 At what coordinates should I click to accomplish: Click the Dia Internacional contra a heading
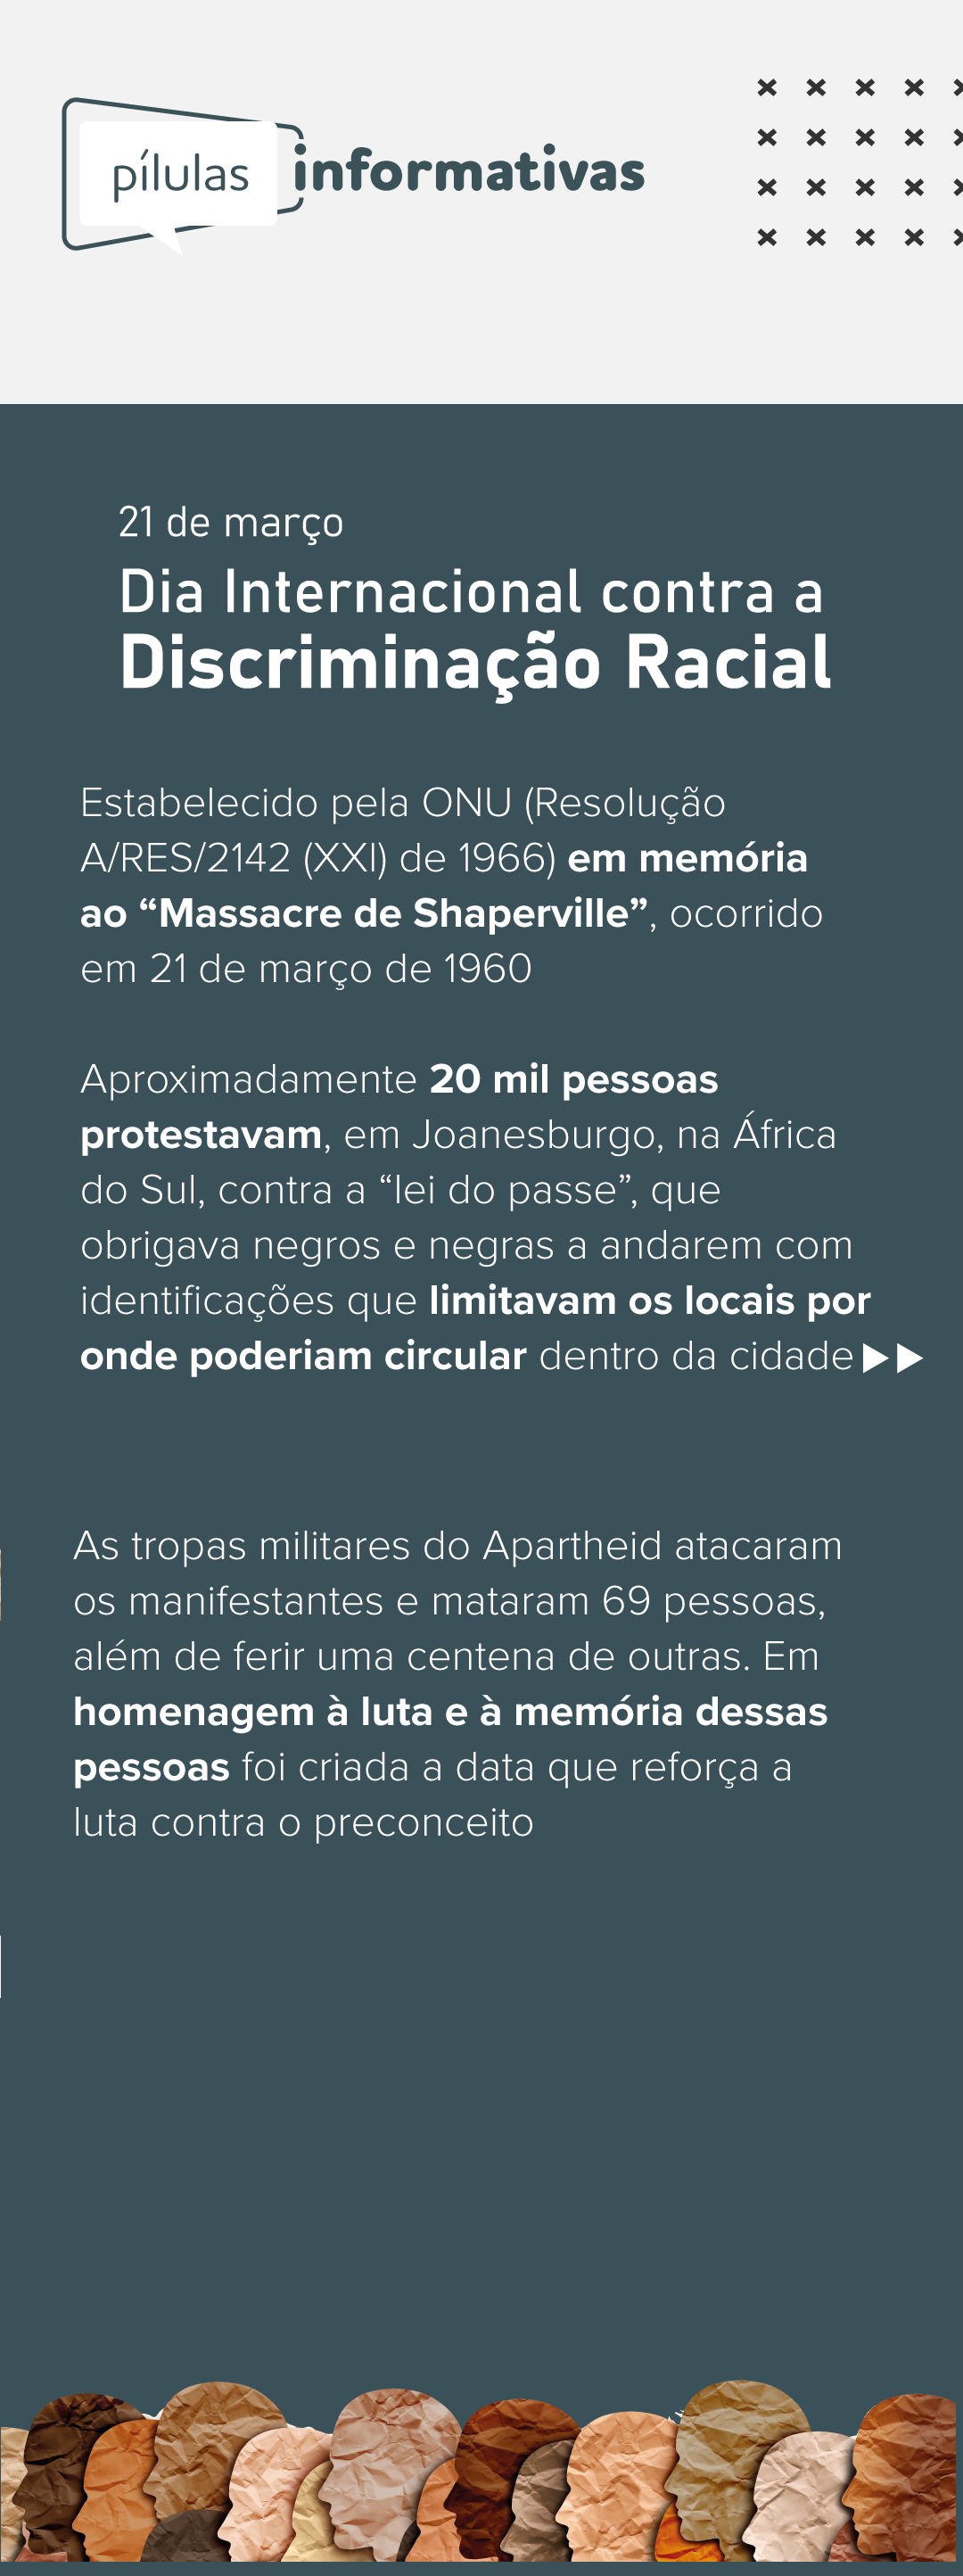pyautogui.click(x=471, y=591)
